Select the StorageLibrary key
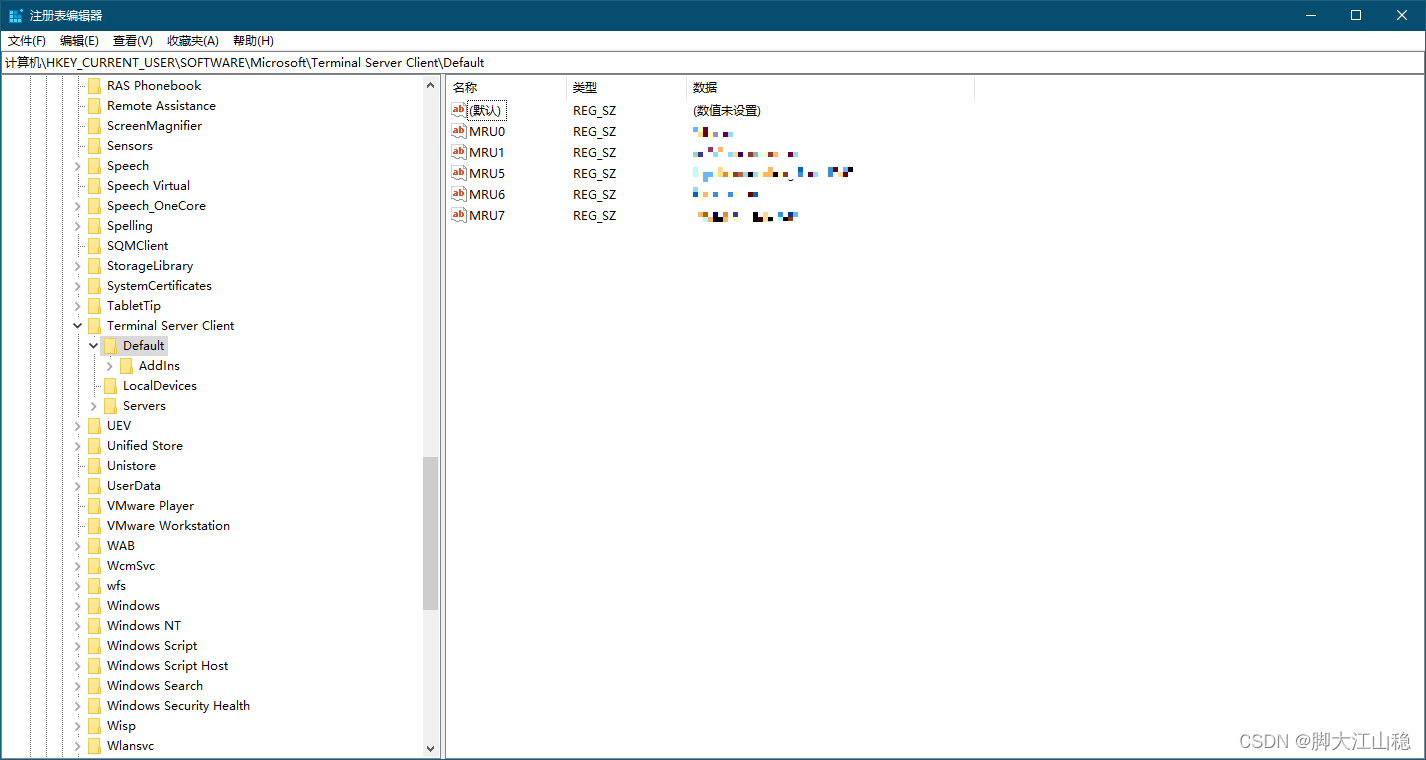This screenshot has width=1426, height=760. (150, 266)
